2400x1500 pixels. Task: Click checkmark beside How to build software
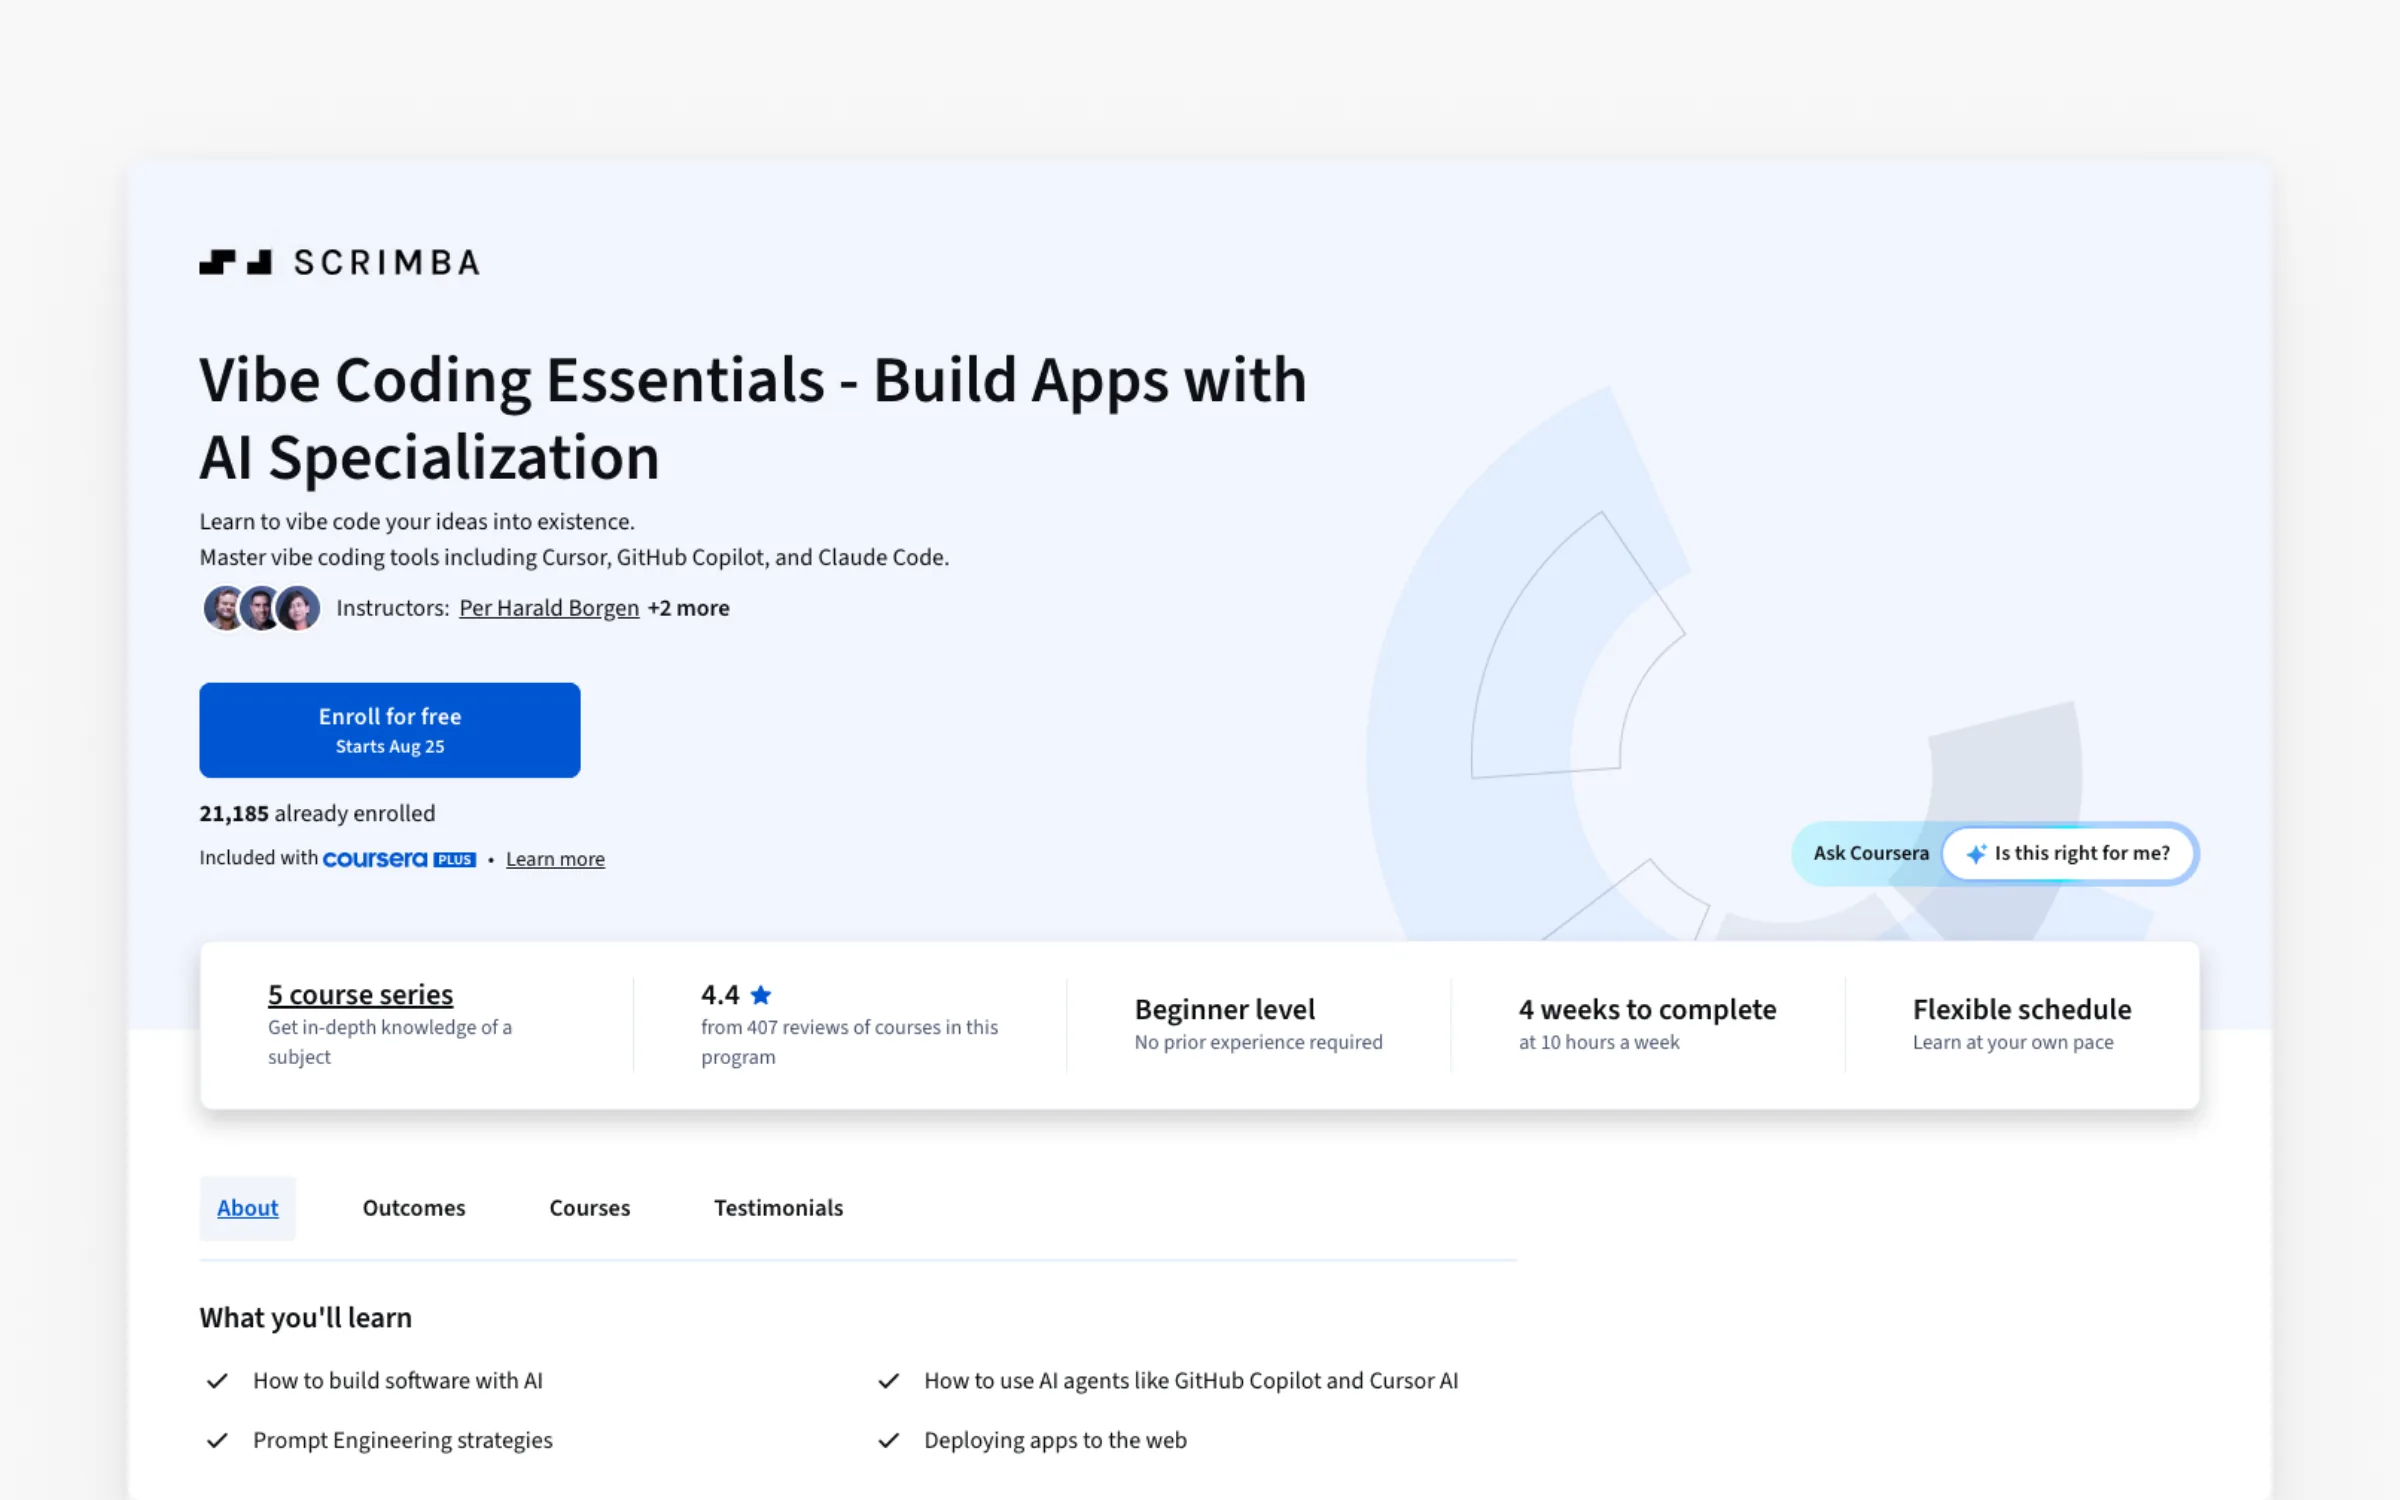coord(217,1381)
